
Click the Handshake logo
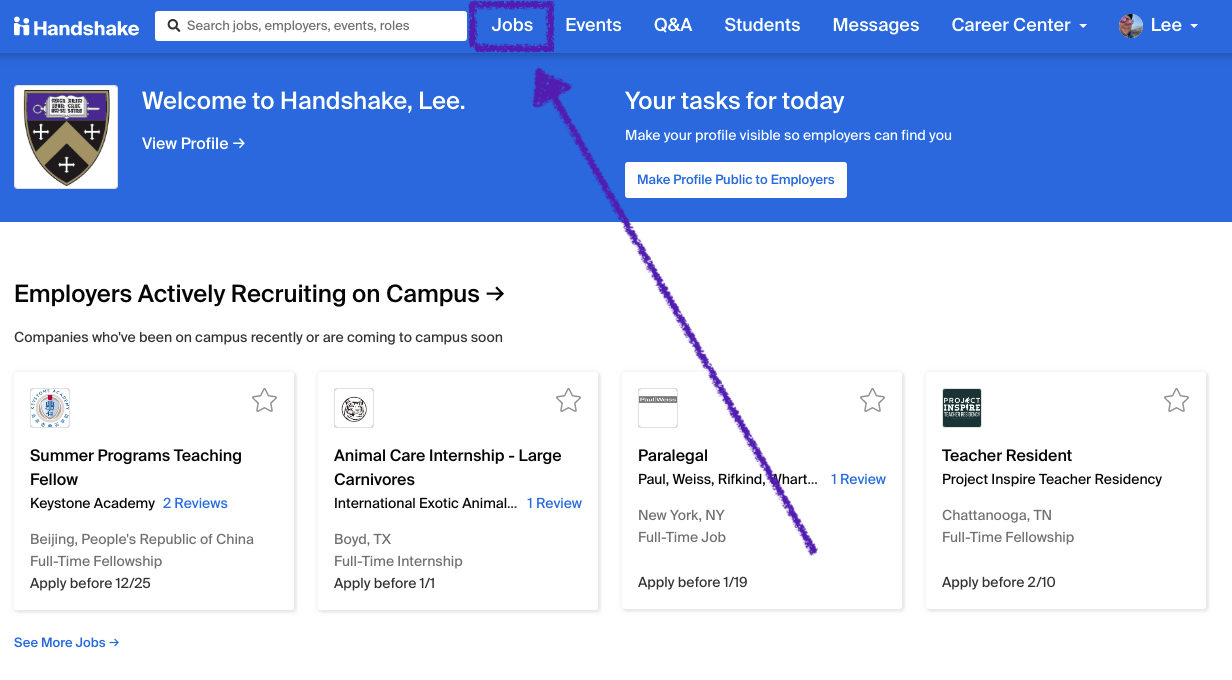[76, 26]
